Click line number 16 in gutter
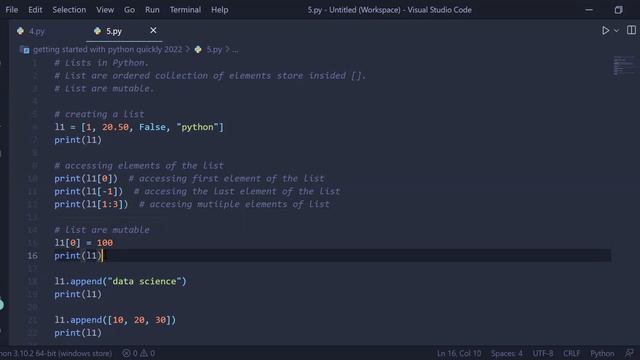Viewport: 640px width, 360px height. click(x=32, y=256)
